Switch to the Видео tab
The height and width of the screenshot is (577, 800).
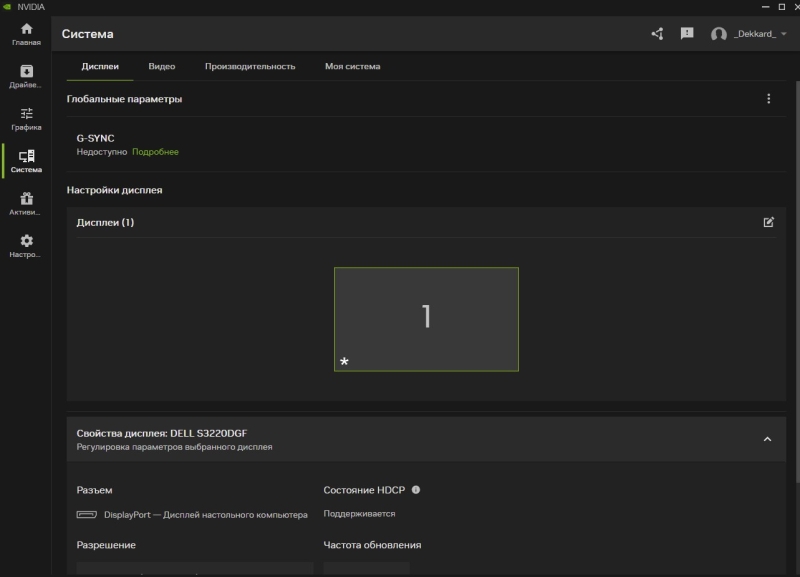coord(162,66)
